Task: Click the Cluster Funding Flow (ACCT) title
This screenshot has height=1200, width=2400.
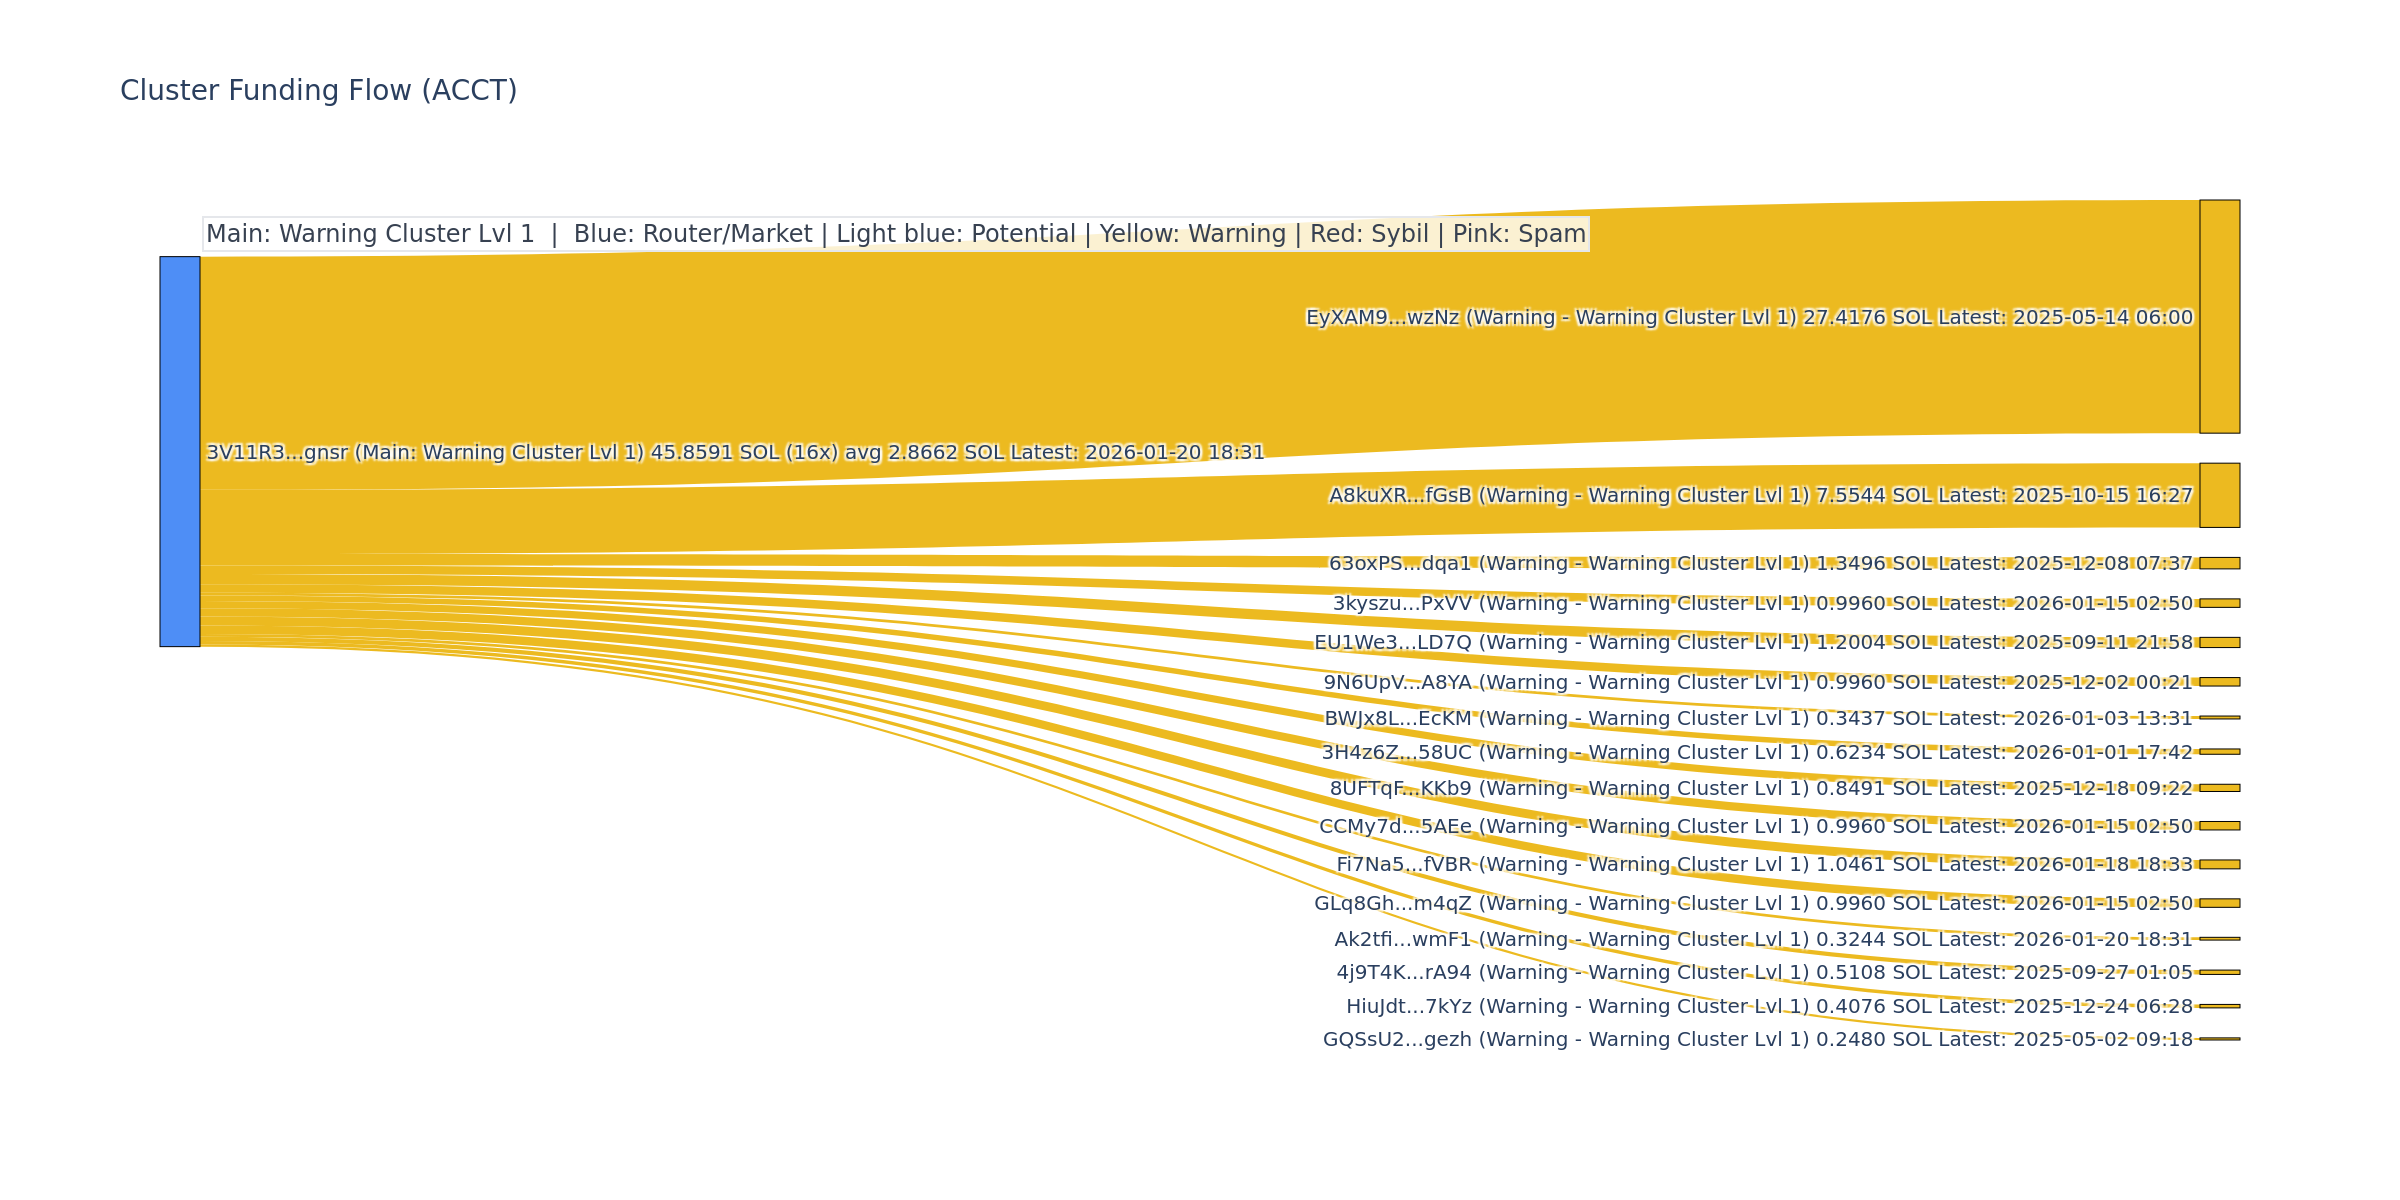Action: click(x=318, y=91)
